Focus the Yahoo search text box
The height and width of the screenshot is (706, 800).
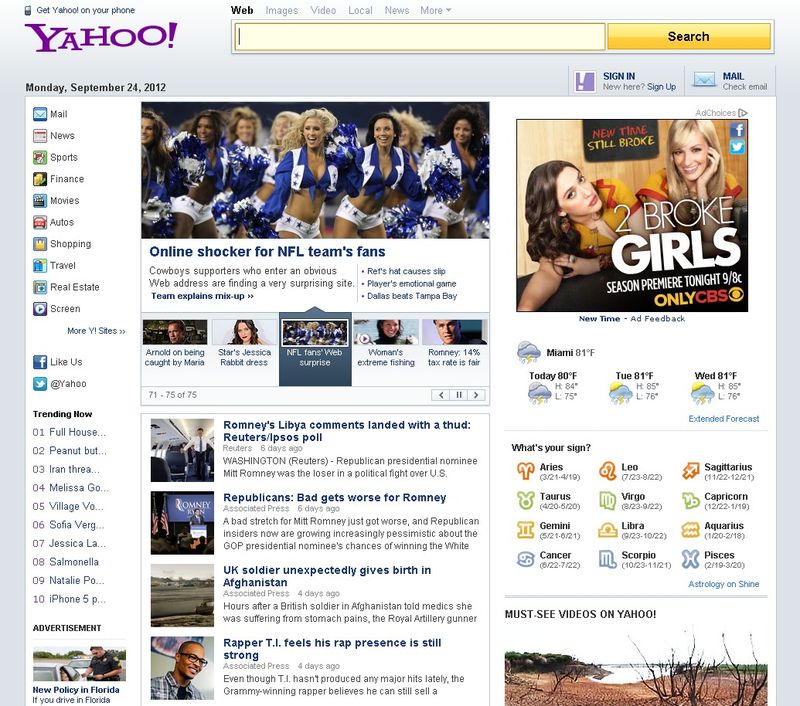[x=420, y=37]
